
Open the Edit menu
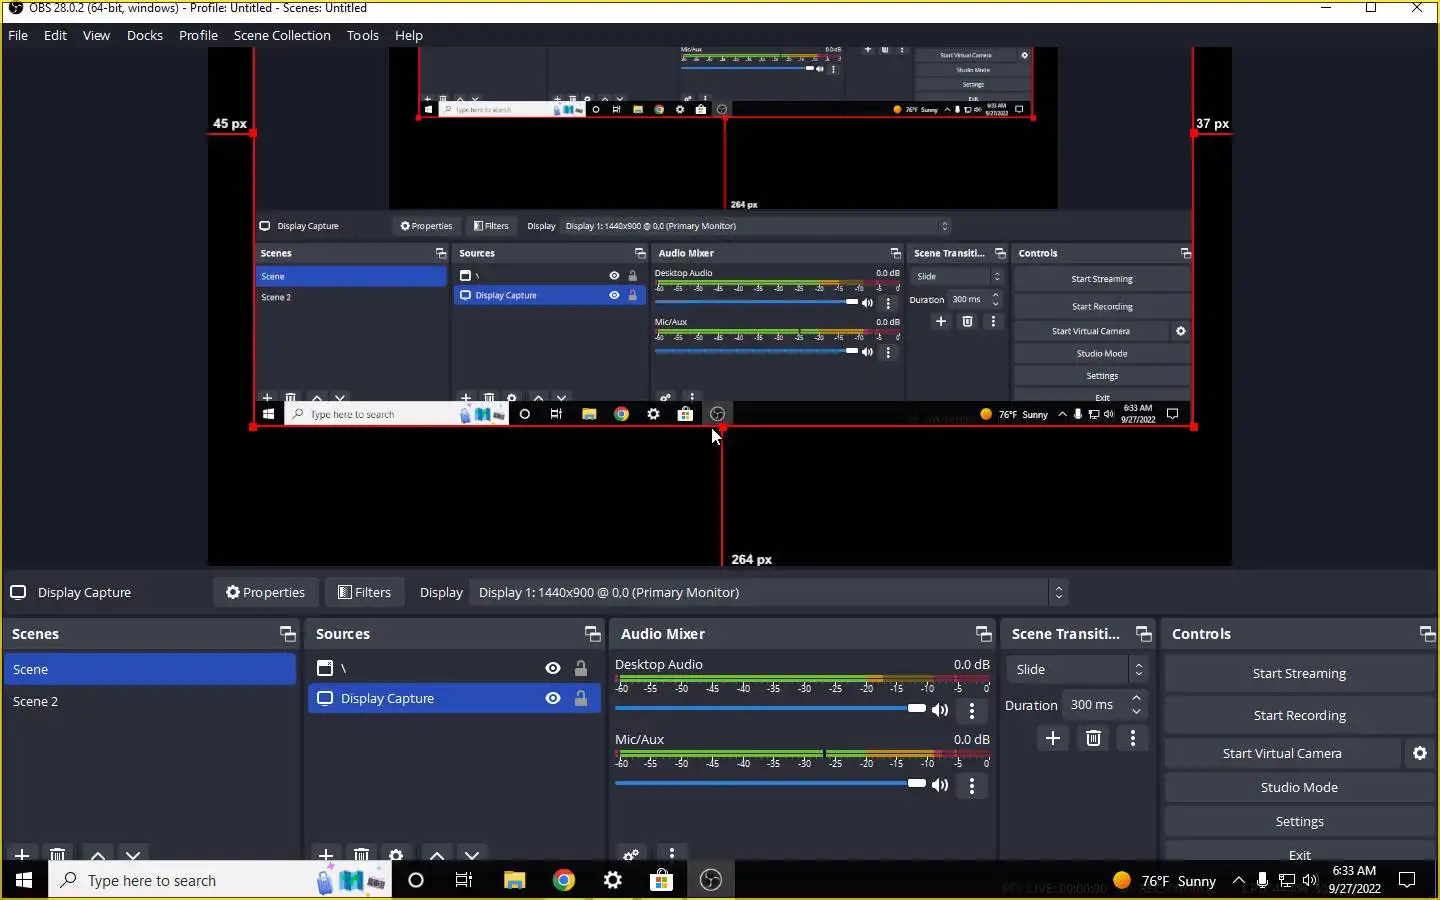pyautogui.click(x=55, y=35)
